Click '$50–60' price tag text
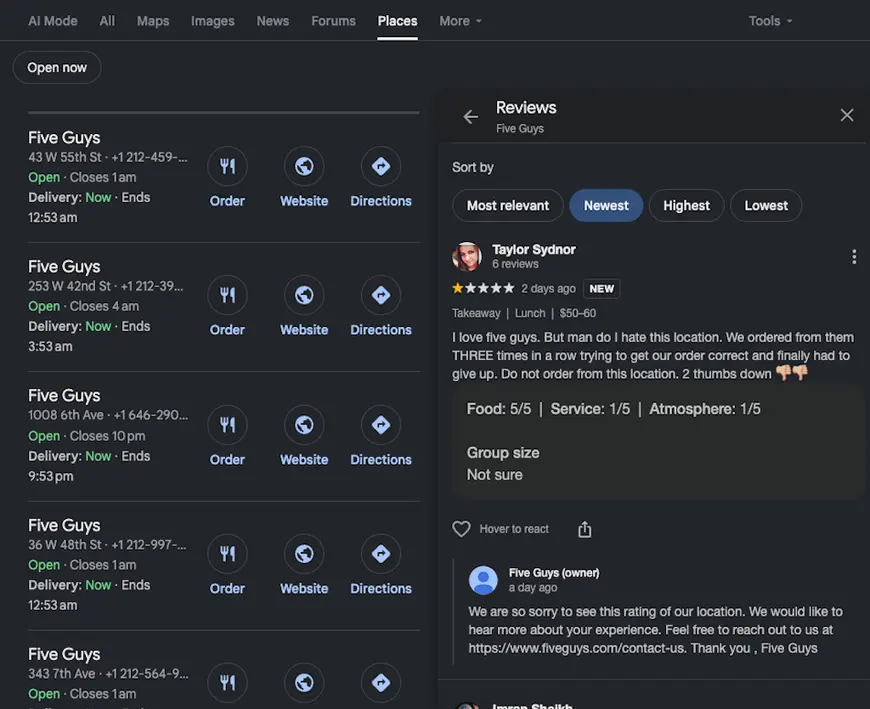Screen dimensions: 870x709 click(x=578, y=313)
